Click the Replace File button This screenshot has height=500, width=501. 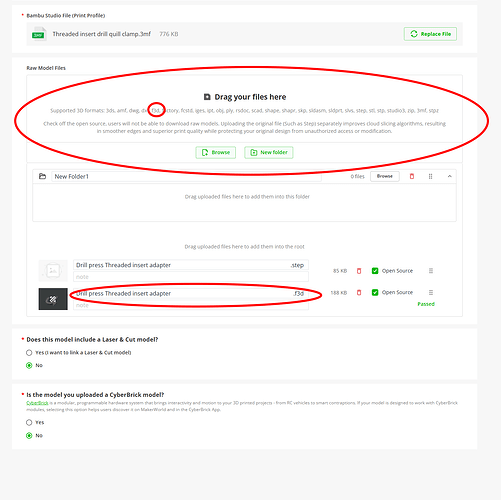click(430, 34)
